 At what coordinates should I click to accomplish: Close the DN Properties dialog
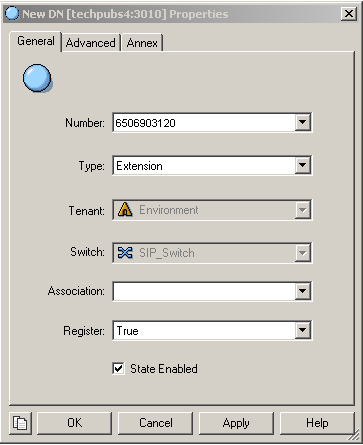tap(349, 14)
